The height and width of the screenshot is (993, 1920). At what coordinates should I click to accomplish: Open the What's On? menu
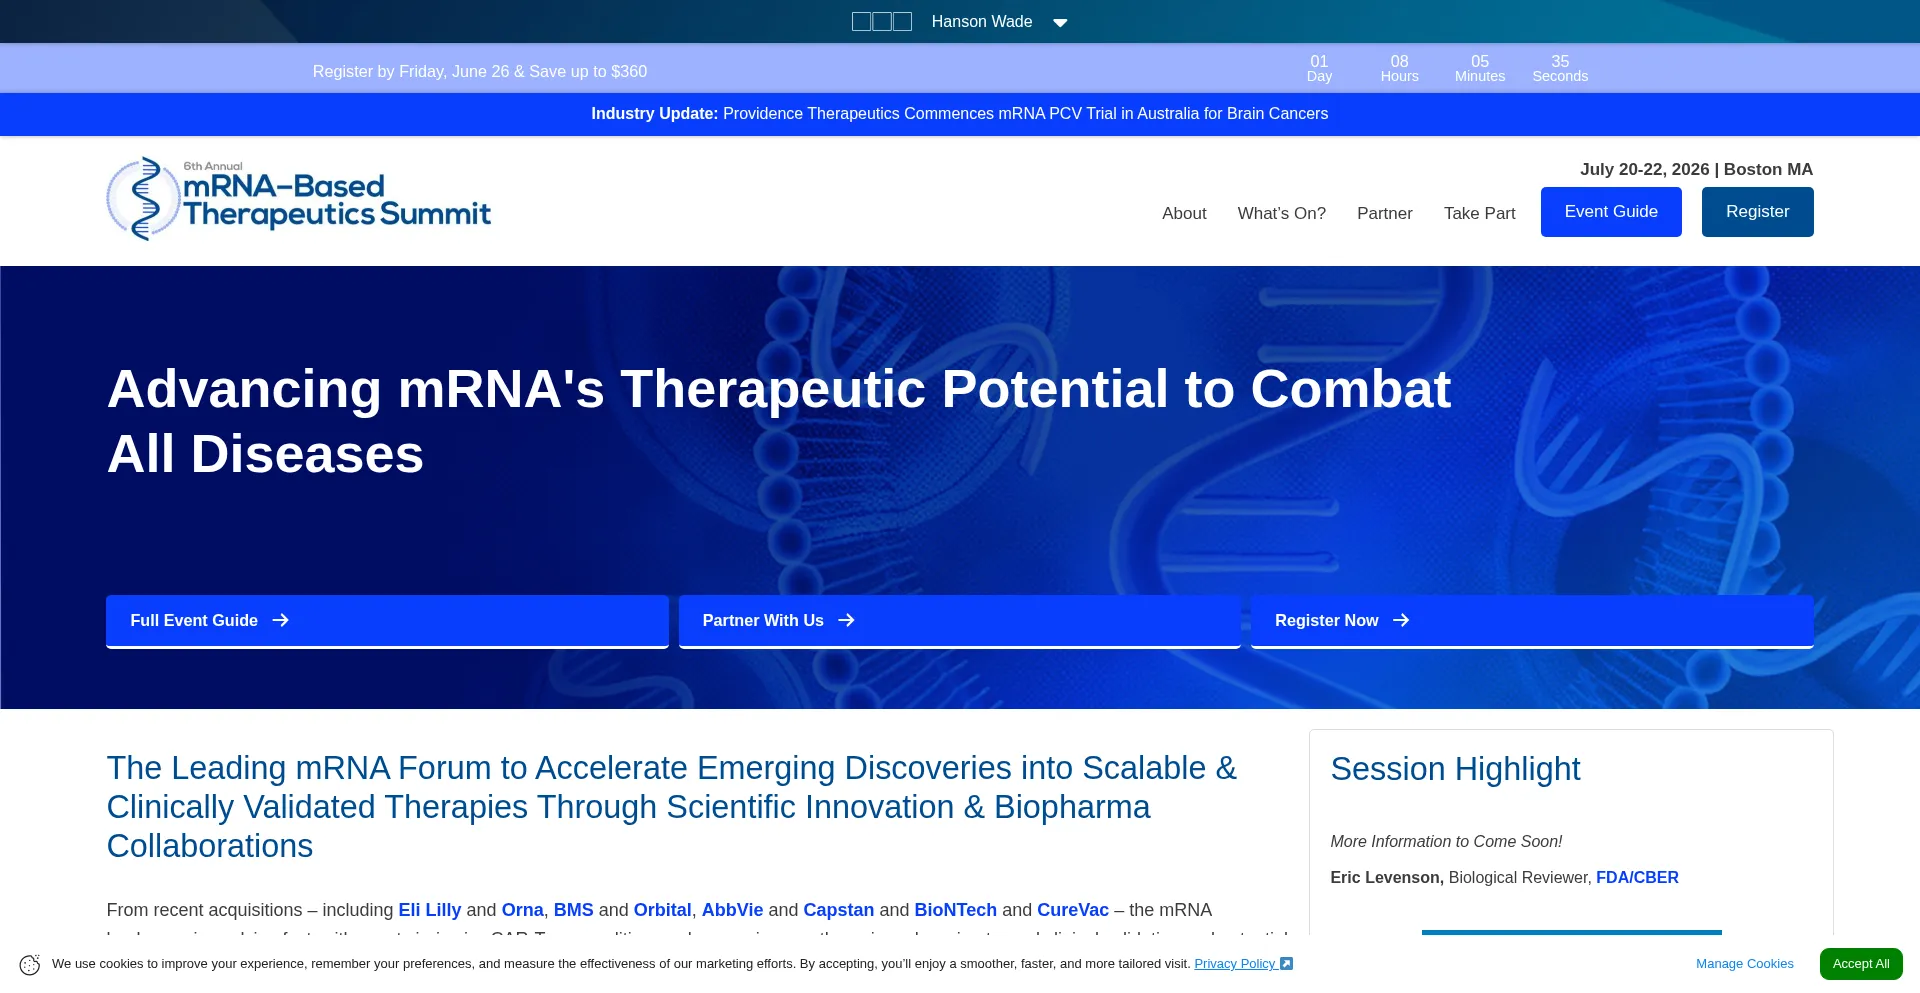pos(1281,213)
